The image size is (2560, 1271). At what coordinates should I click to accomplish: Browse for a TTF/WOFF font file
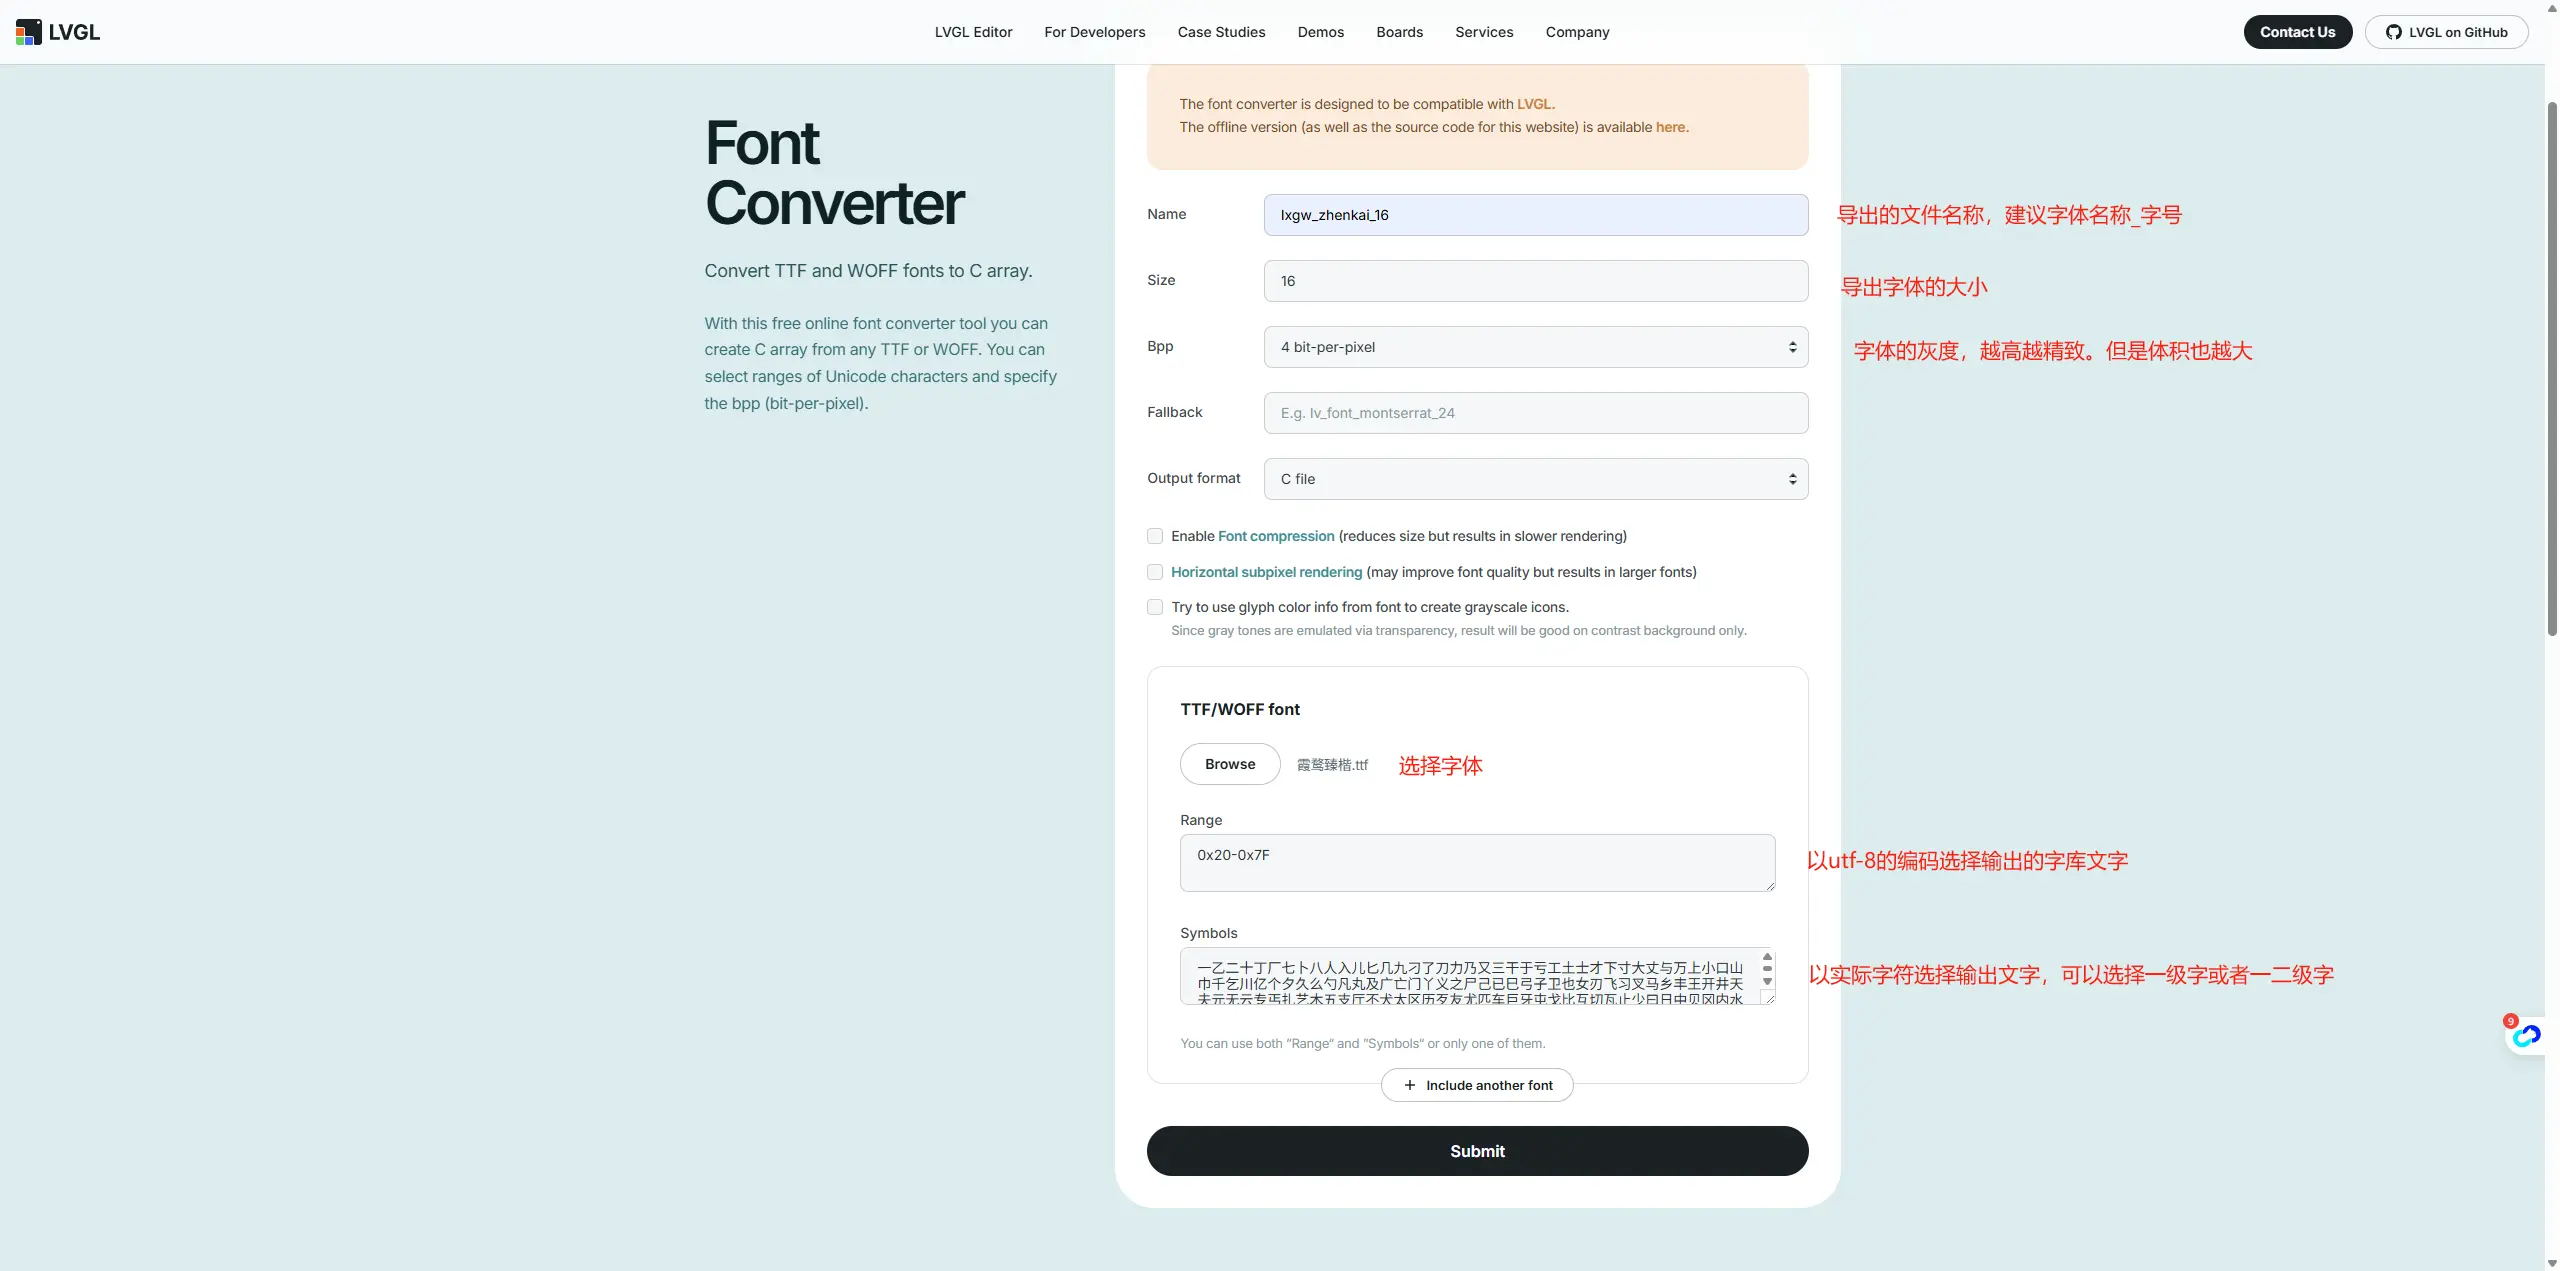[1230, 764]
